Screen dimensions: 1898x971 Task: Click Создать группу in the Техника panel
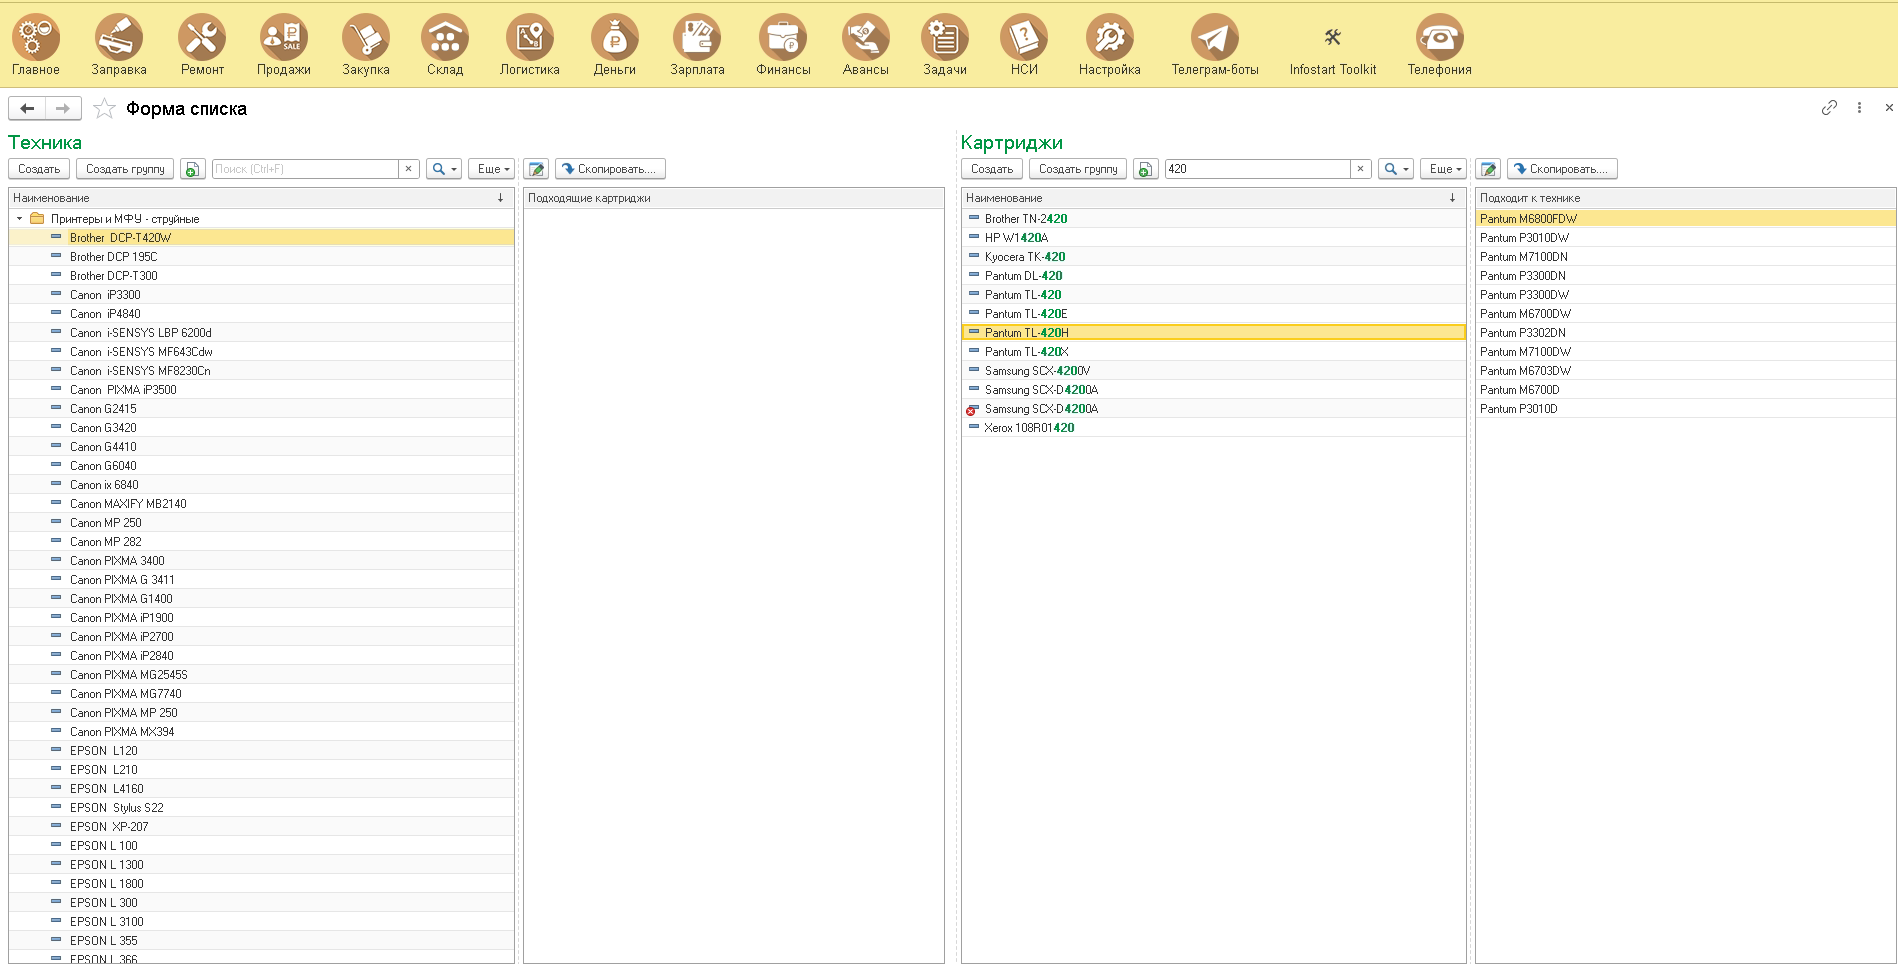125,169
